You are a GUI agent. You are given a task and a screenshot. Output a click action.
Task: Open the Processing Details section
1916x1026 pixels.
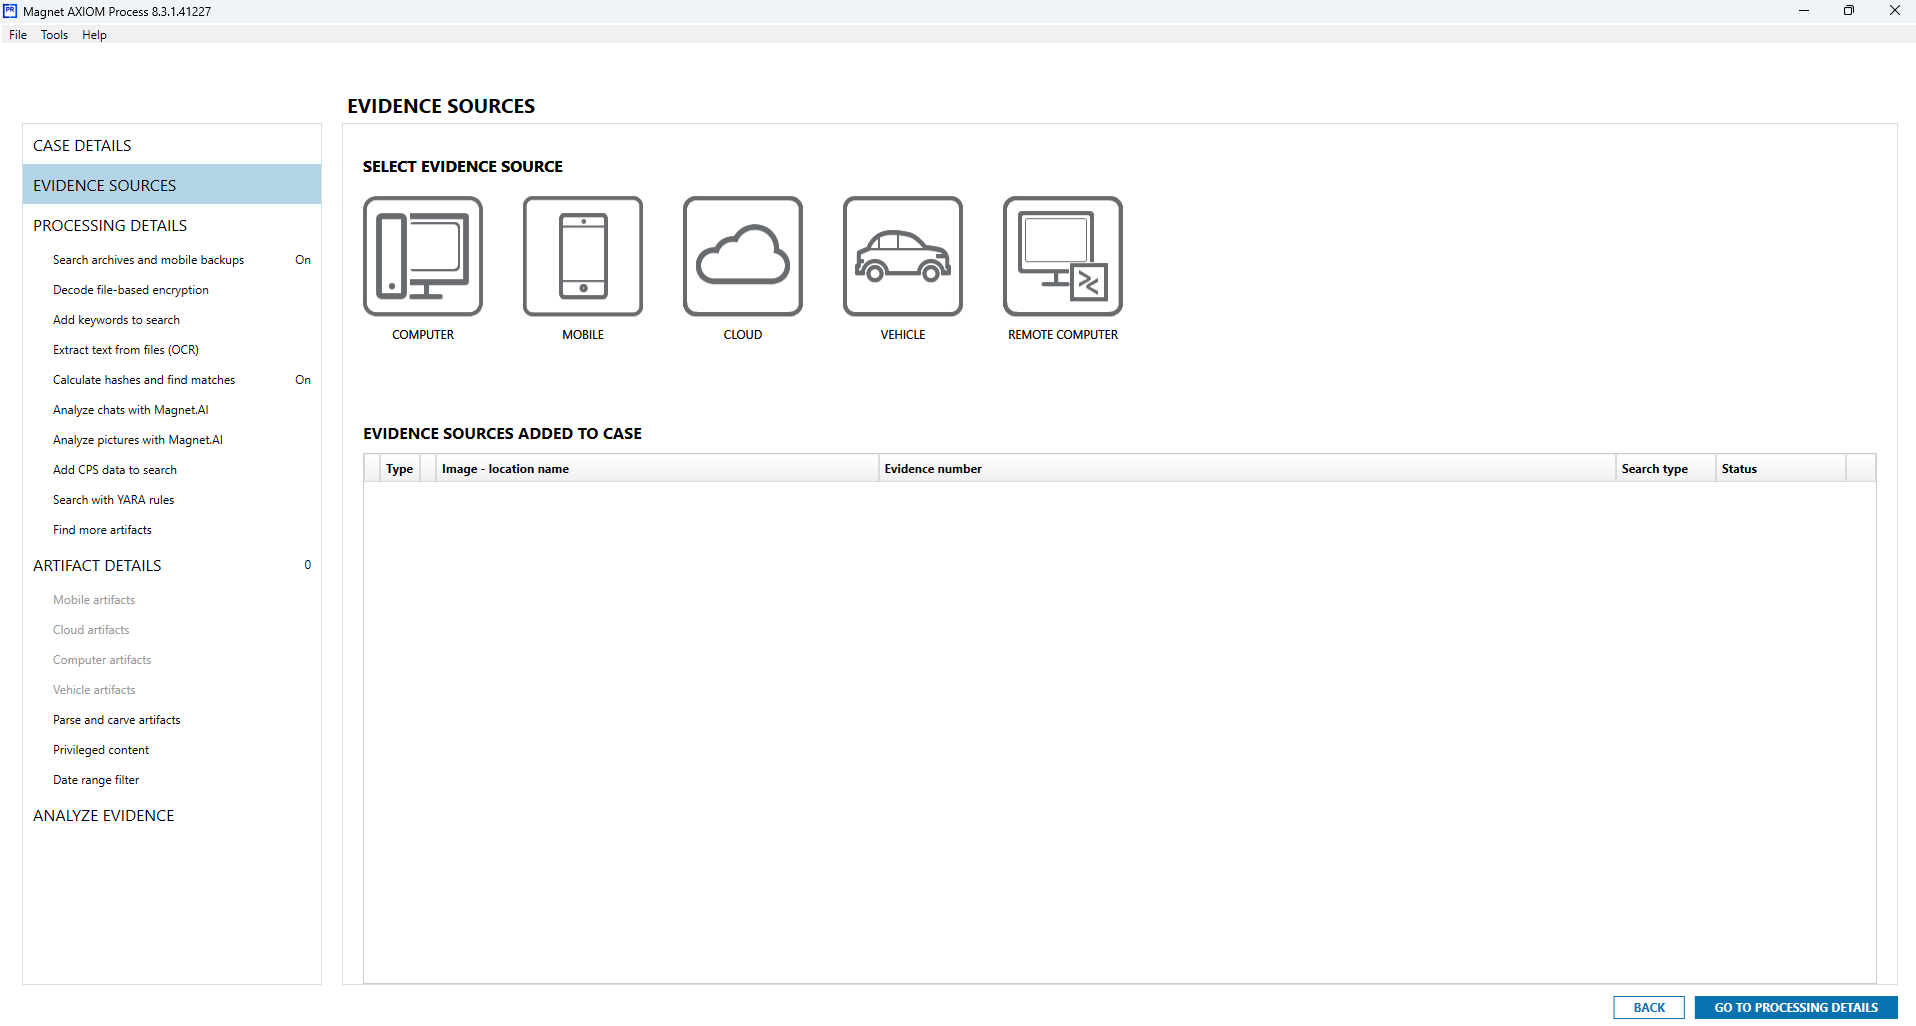172,225
